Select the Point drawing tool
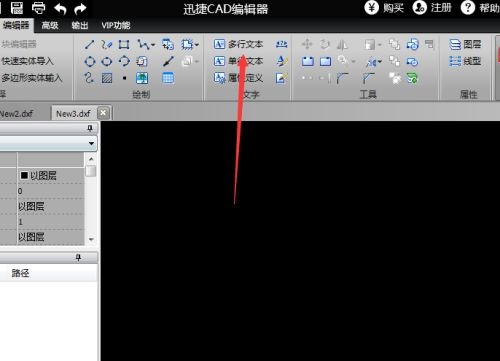 click(124, 78)
